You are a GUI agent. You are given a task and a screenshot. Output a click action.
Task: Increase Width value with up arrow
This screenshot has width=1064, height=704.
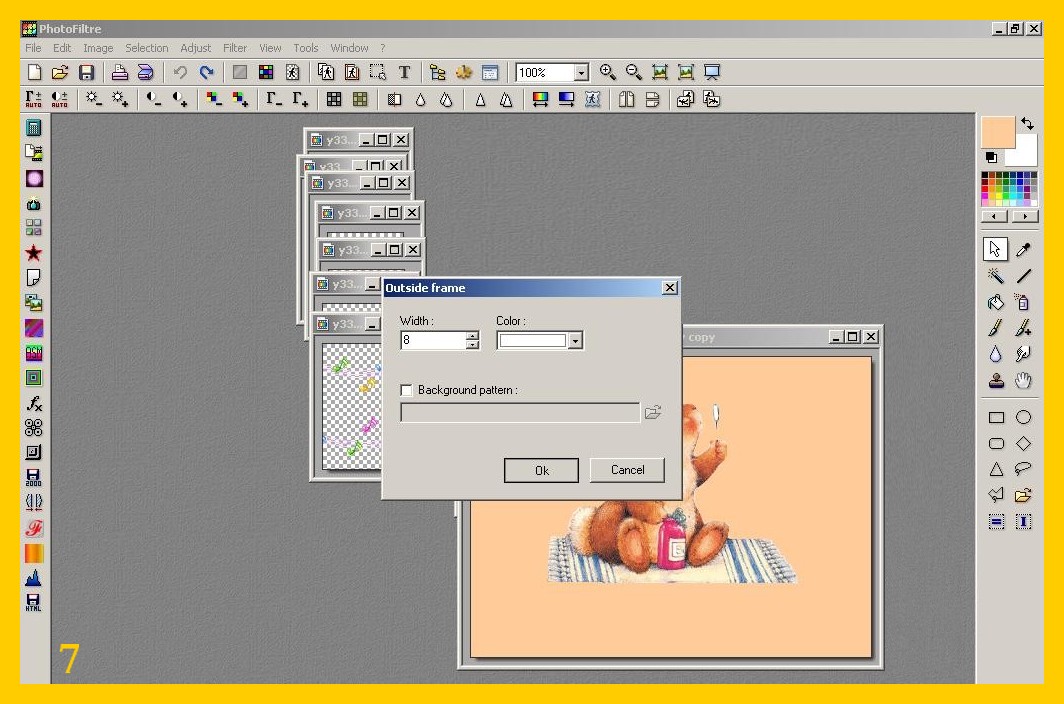point(472,336)
